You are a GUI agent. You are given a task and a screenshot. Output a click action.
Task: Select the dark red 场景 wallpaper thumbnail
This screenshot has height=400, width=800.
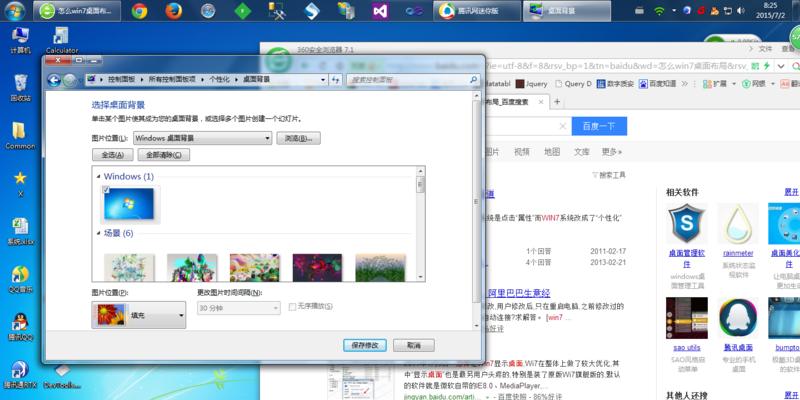pos(317,267)
